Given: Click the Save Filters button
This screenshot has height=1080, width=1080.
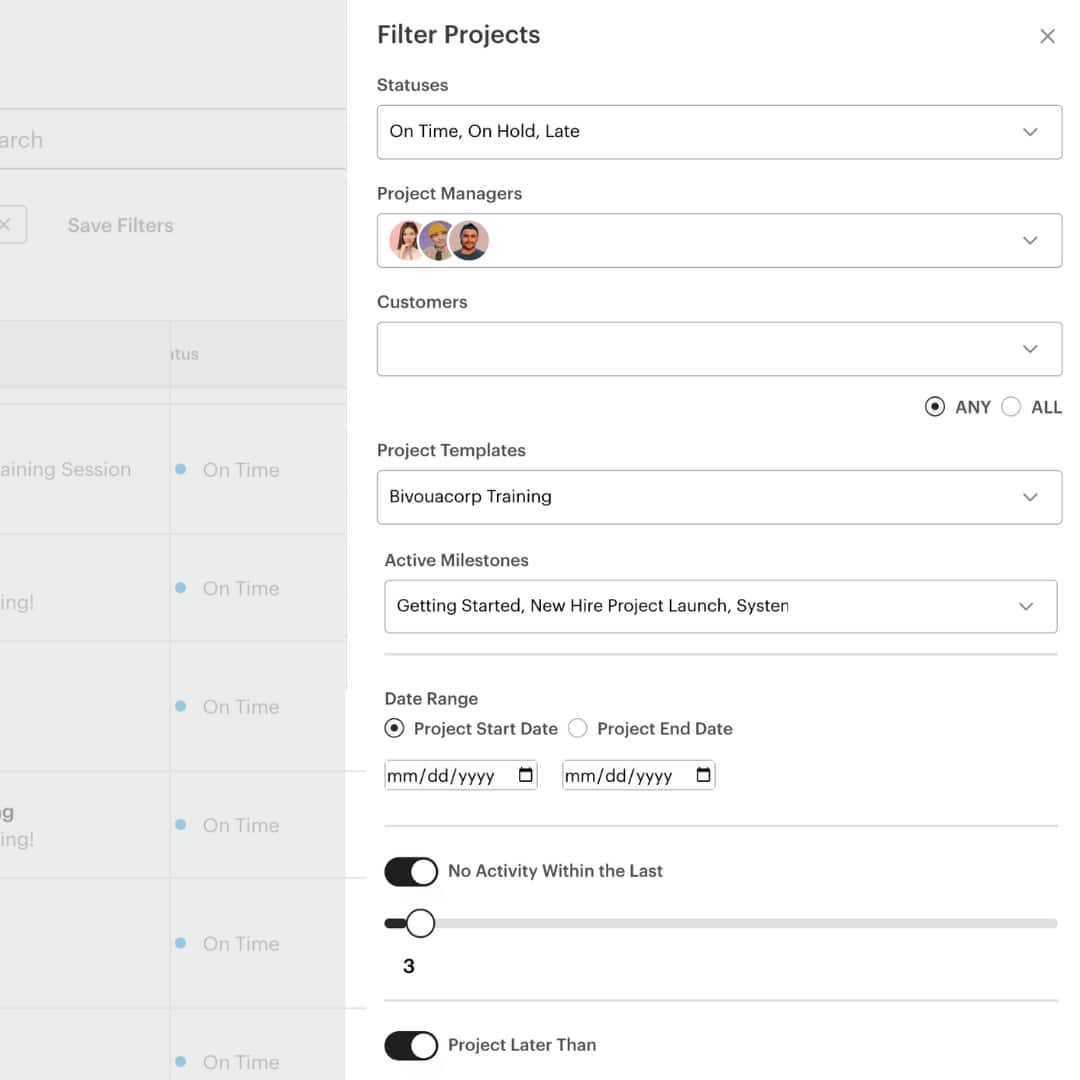Looking at the screenshot, I should pyautogui.click(x=120, y=225).
